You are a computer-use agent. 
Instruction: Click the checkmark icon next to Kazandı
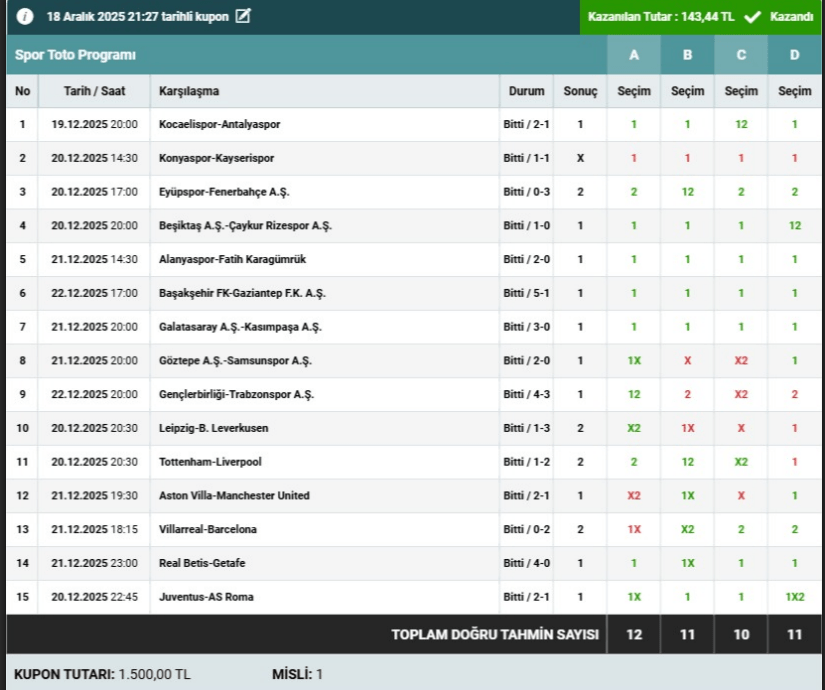pyautogui.click(x=753, y=17)
